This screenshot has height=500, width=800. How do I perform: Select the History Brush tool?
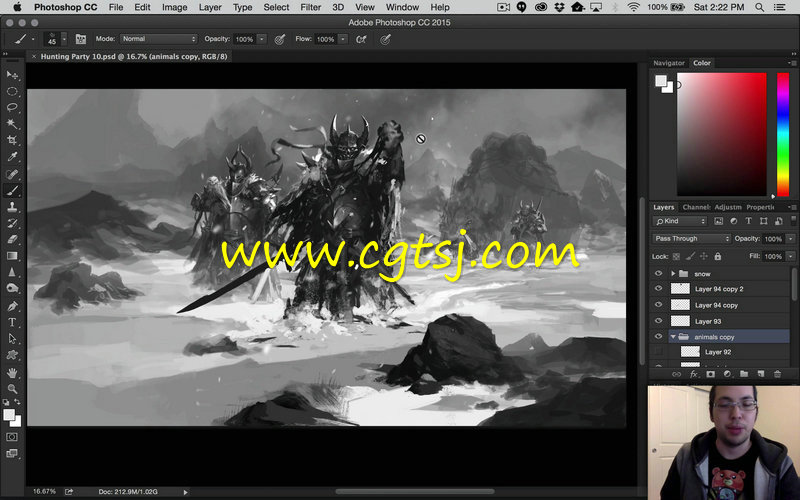(12, 223)
